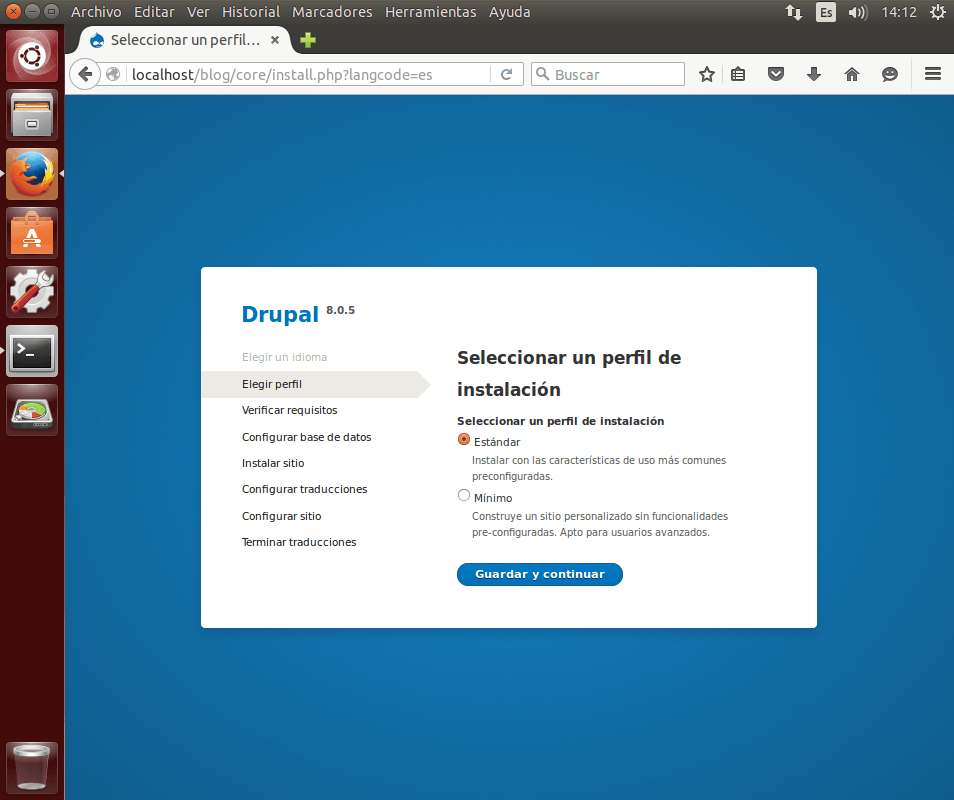This screenshot has height=800, width=954.
Task: Open Ubuntu Dash from the launcher
Action: (32, 56)
